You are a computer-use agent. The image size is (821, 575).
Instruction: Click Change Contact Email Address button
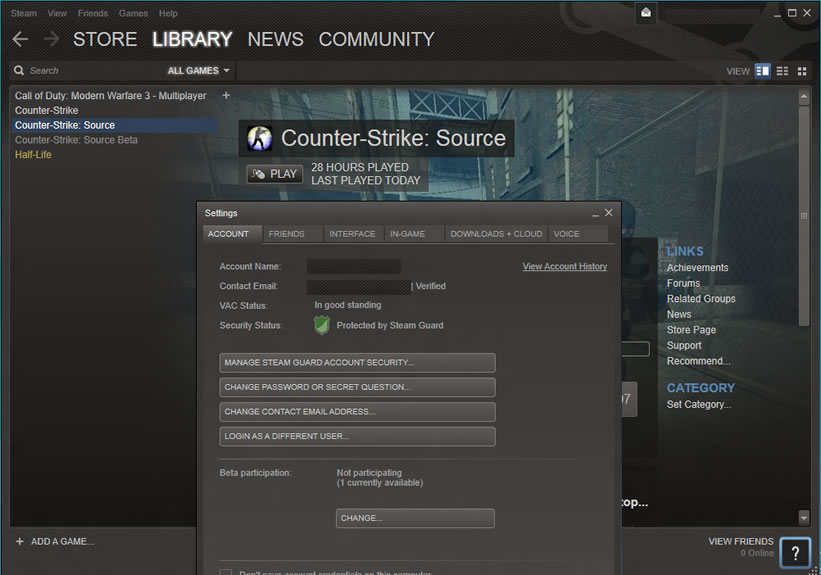click(x=357, y=412)
